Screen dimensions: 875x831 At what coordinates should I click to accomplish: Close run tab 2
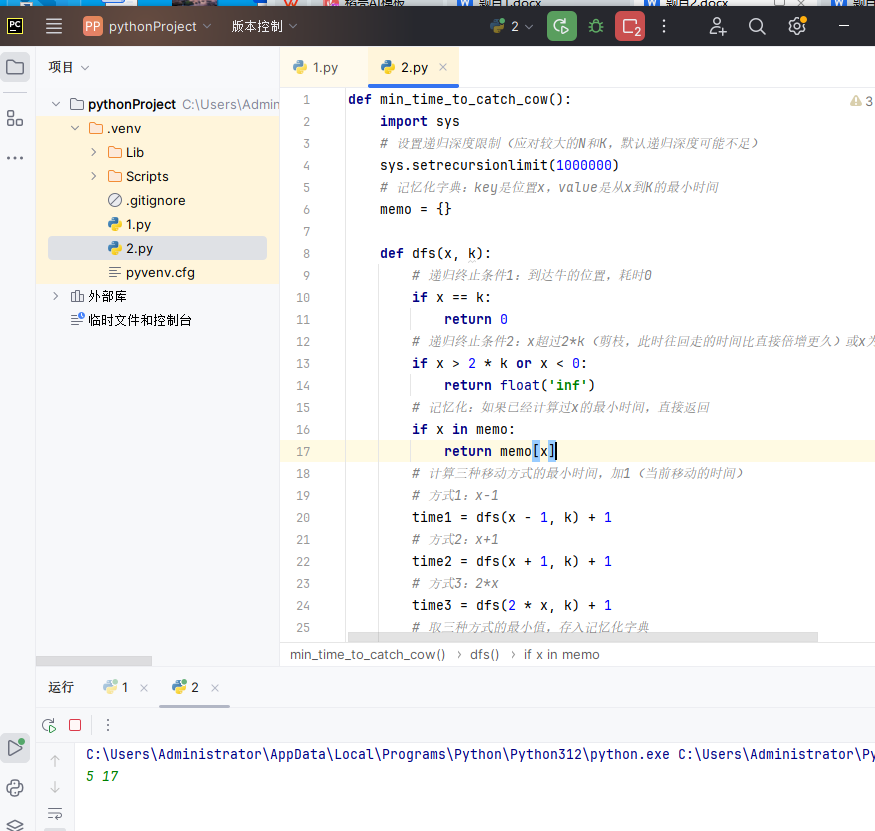(215, 688)
